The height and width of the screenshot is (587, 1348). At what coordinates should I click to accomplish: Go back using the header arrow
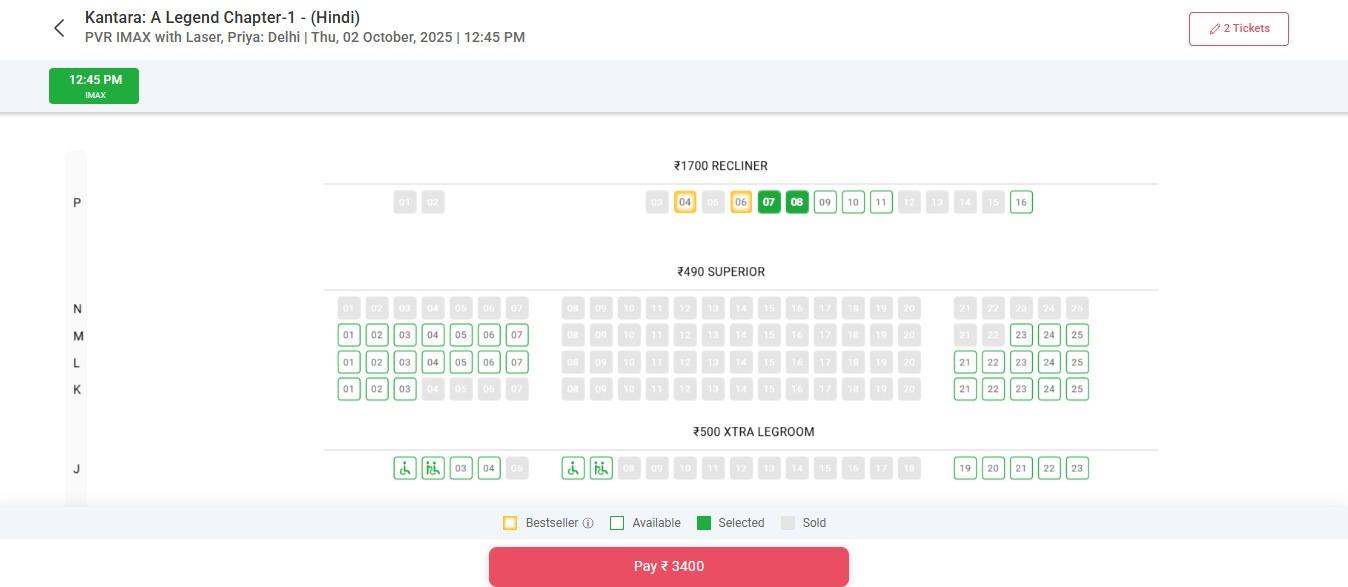[59, 28]
